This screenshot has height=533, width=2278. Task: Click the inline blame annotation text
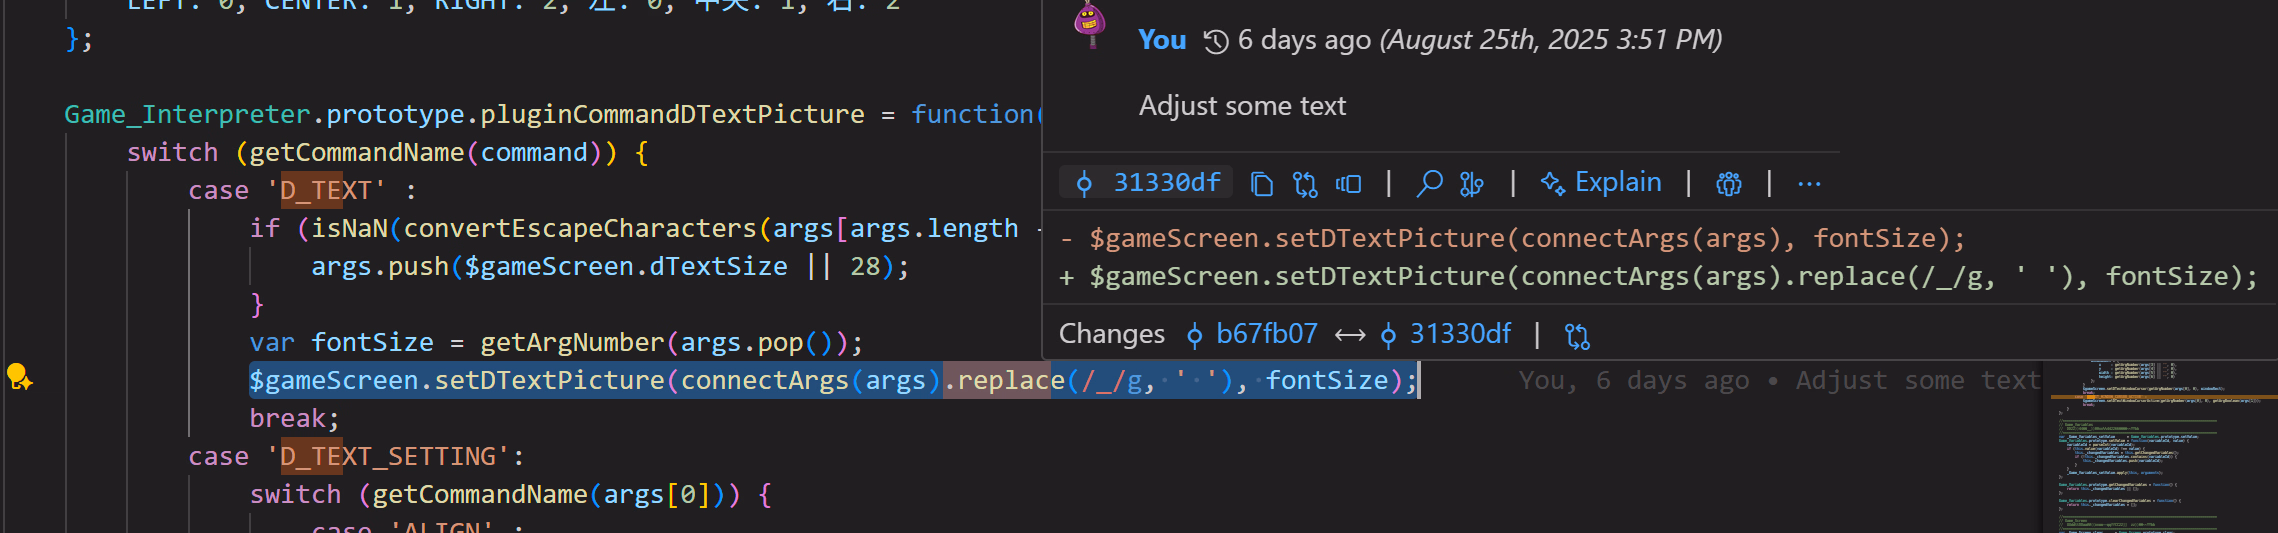pyautogui.click(x=1779, y=381)
